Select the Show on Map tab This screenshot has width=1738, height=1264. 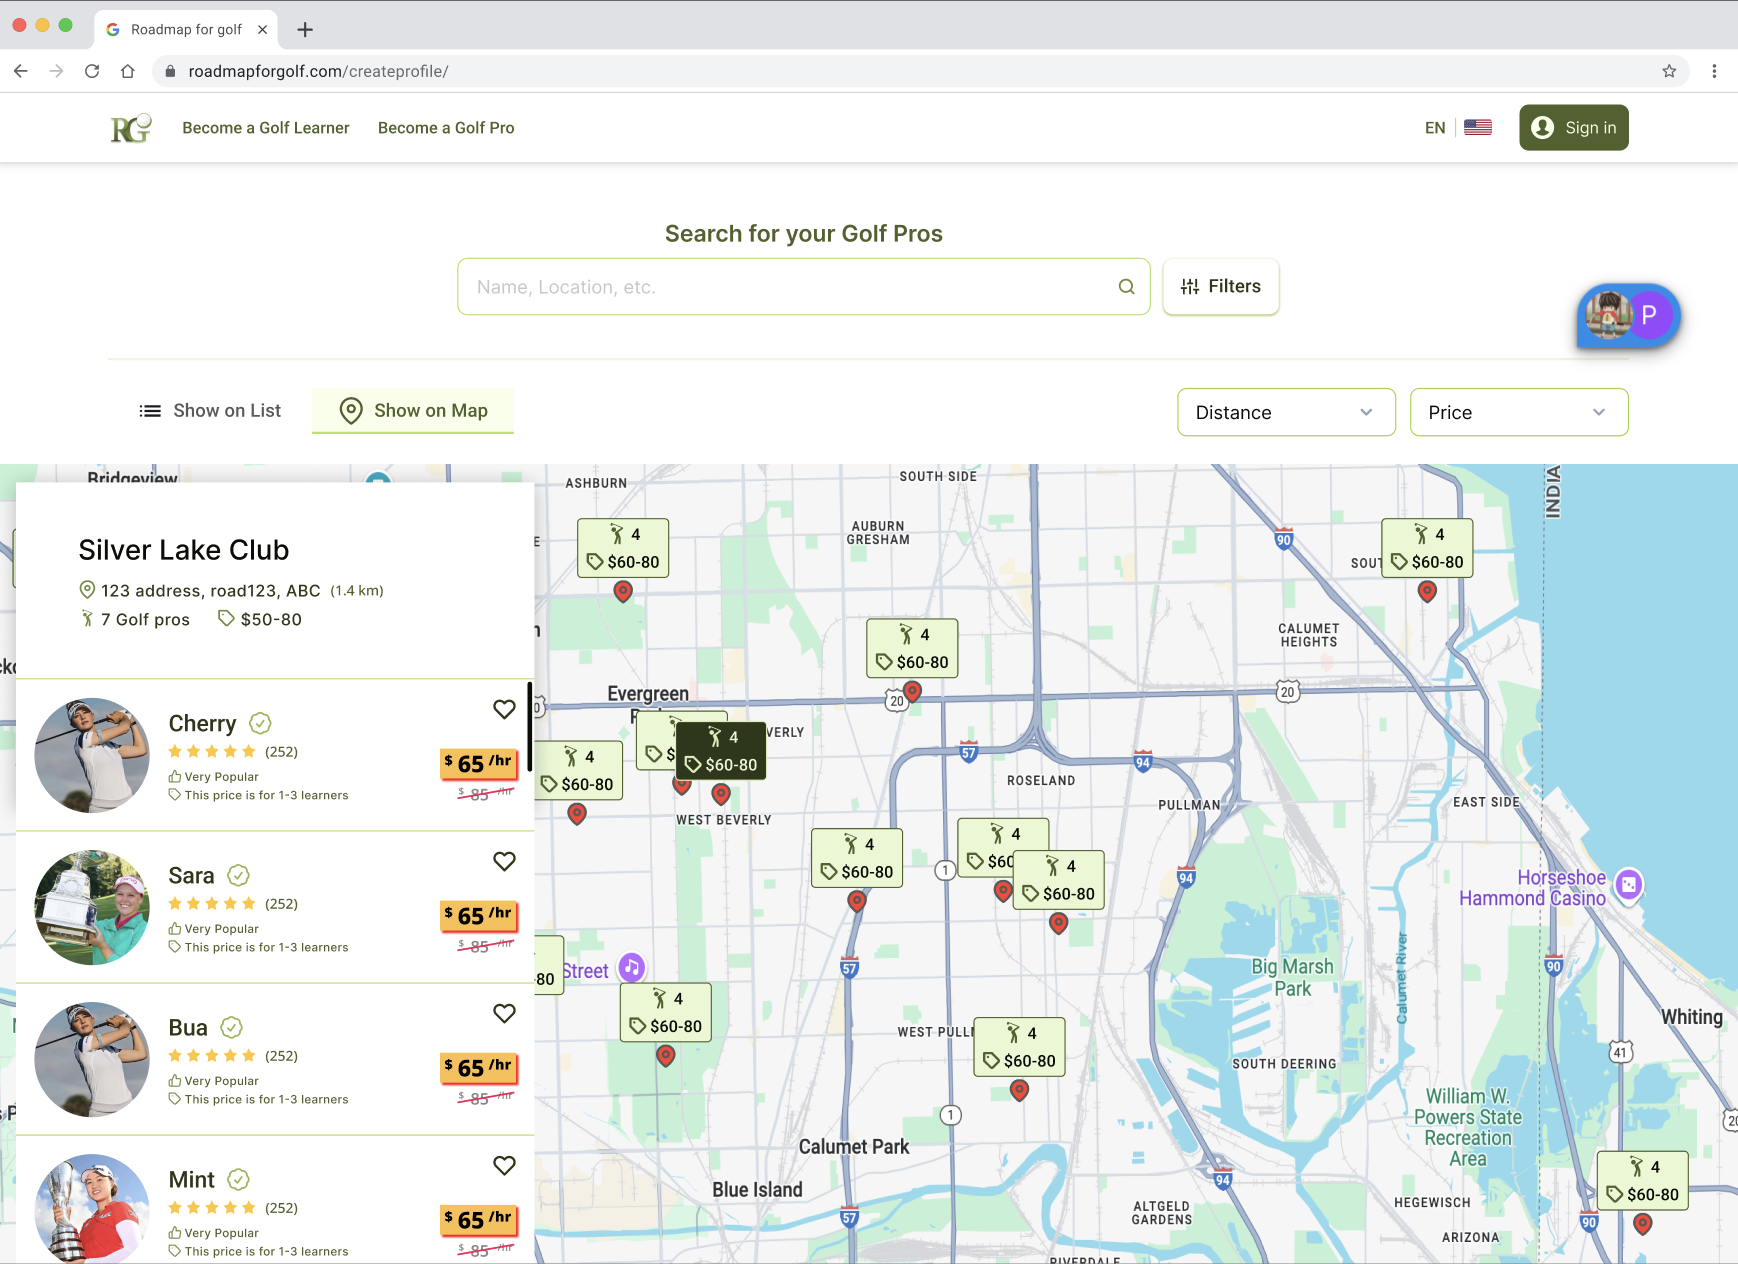(x=413, y=411)
